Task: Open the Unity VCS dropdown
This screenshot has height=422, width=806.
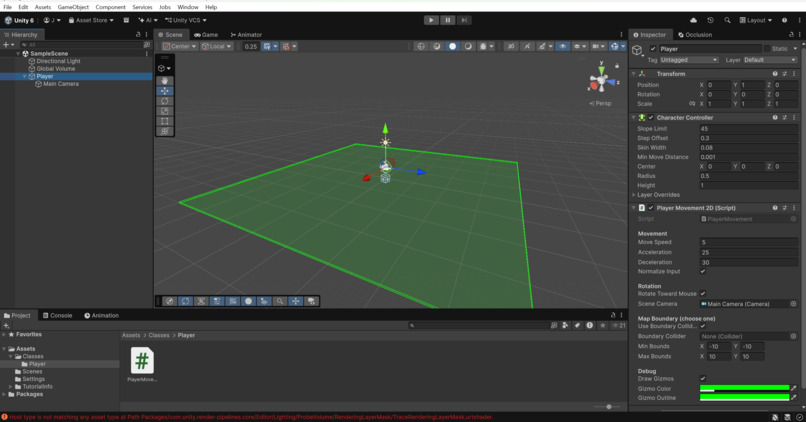Action: click(186, 20)
